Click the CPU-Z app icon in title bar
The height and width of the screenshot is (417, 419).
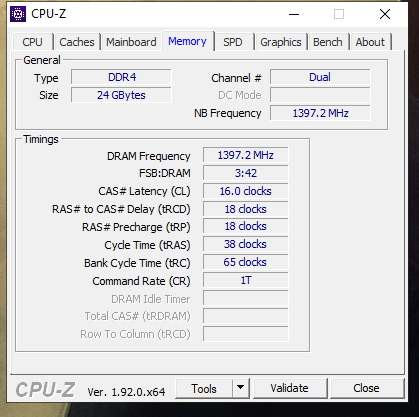tap(18, 14)
